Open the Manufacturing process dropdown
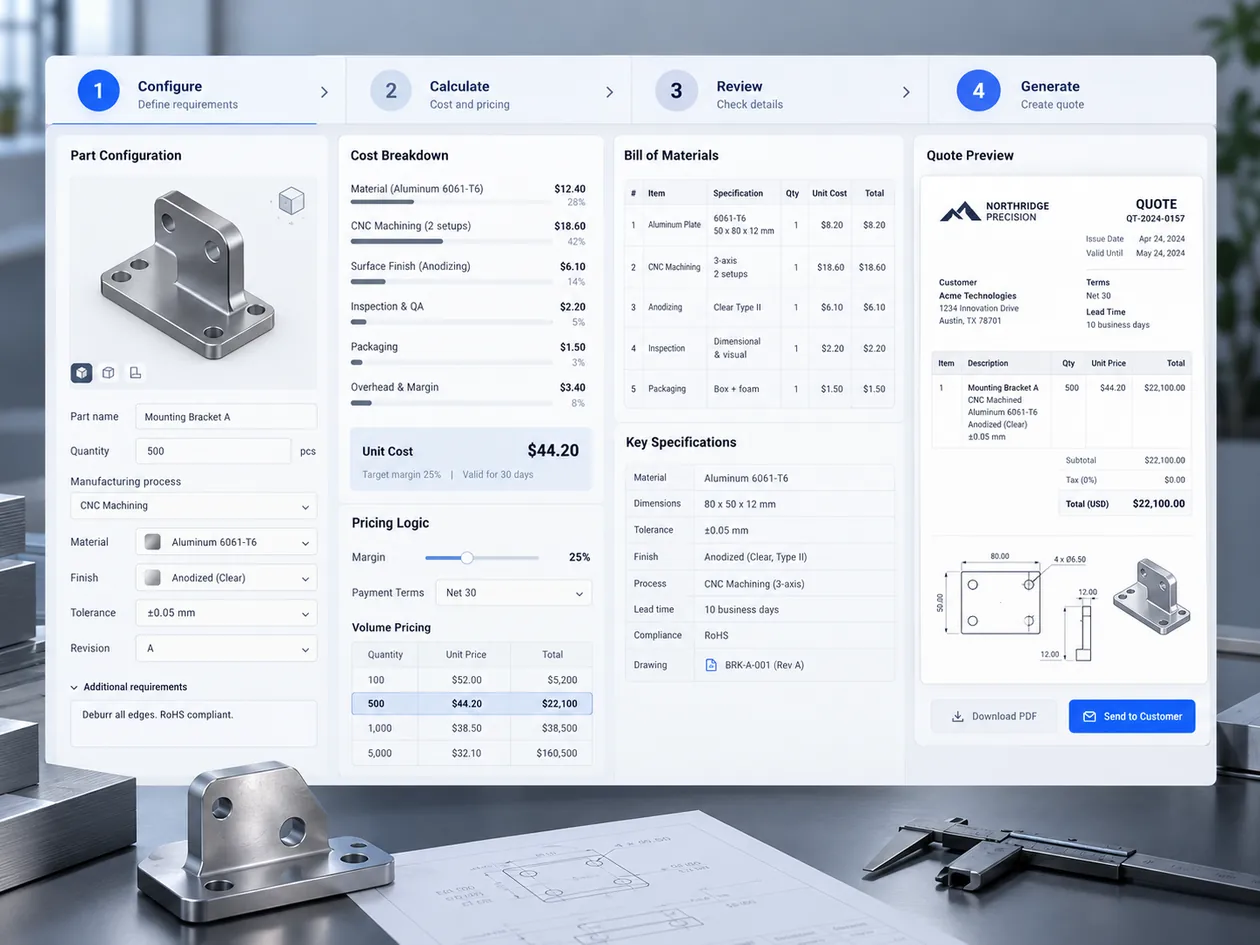The image size is (1260, 945). pyautogui.click(x=193, y=506)
